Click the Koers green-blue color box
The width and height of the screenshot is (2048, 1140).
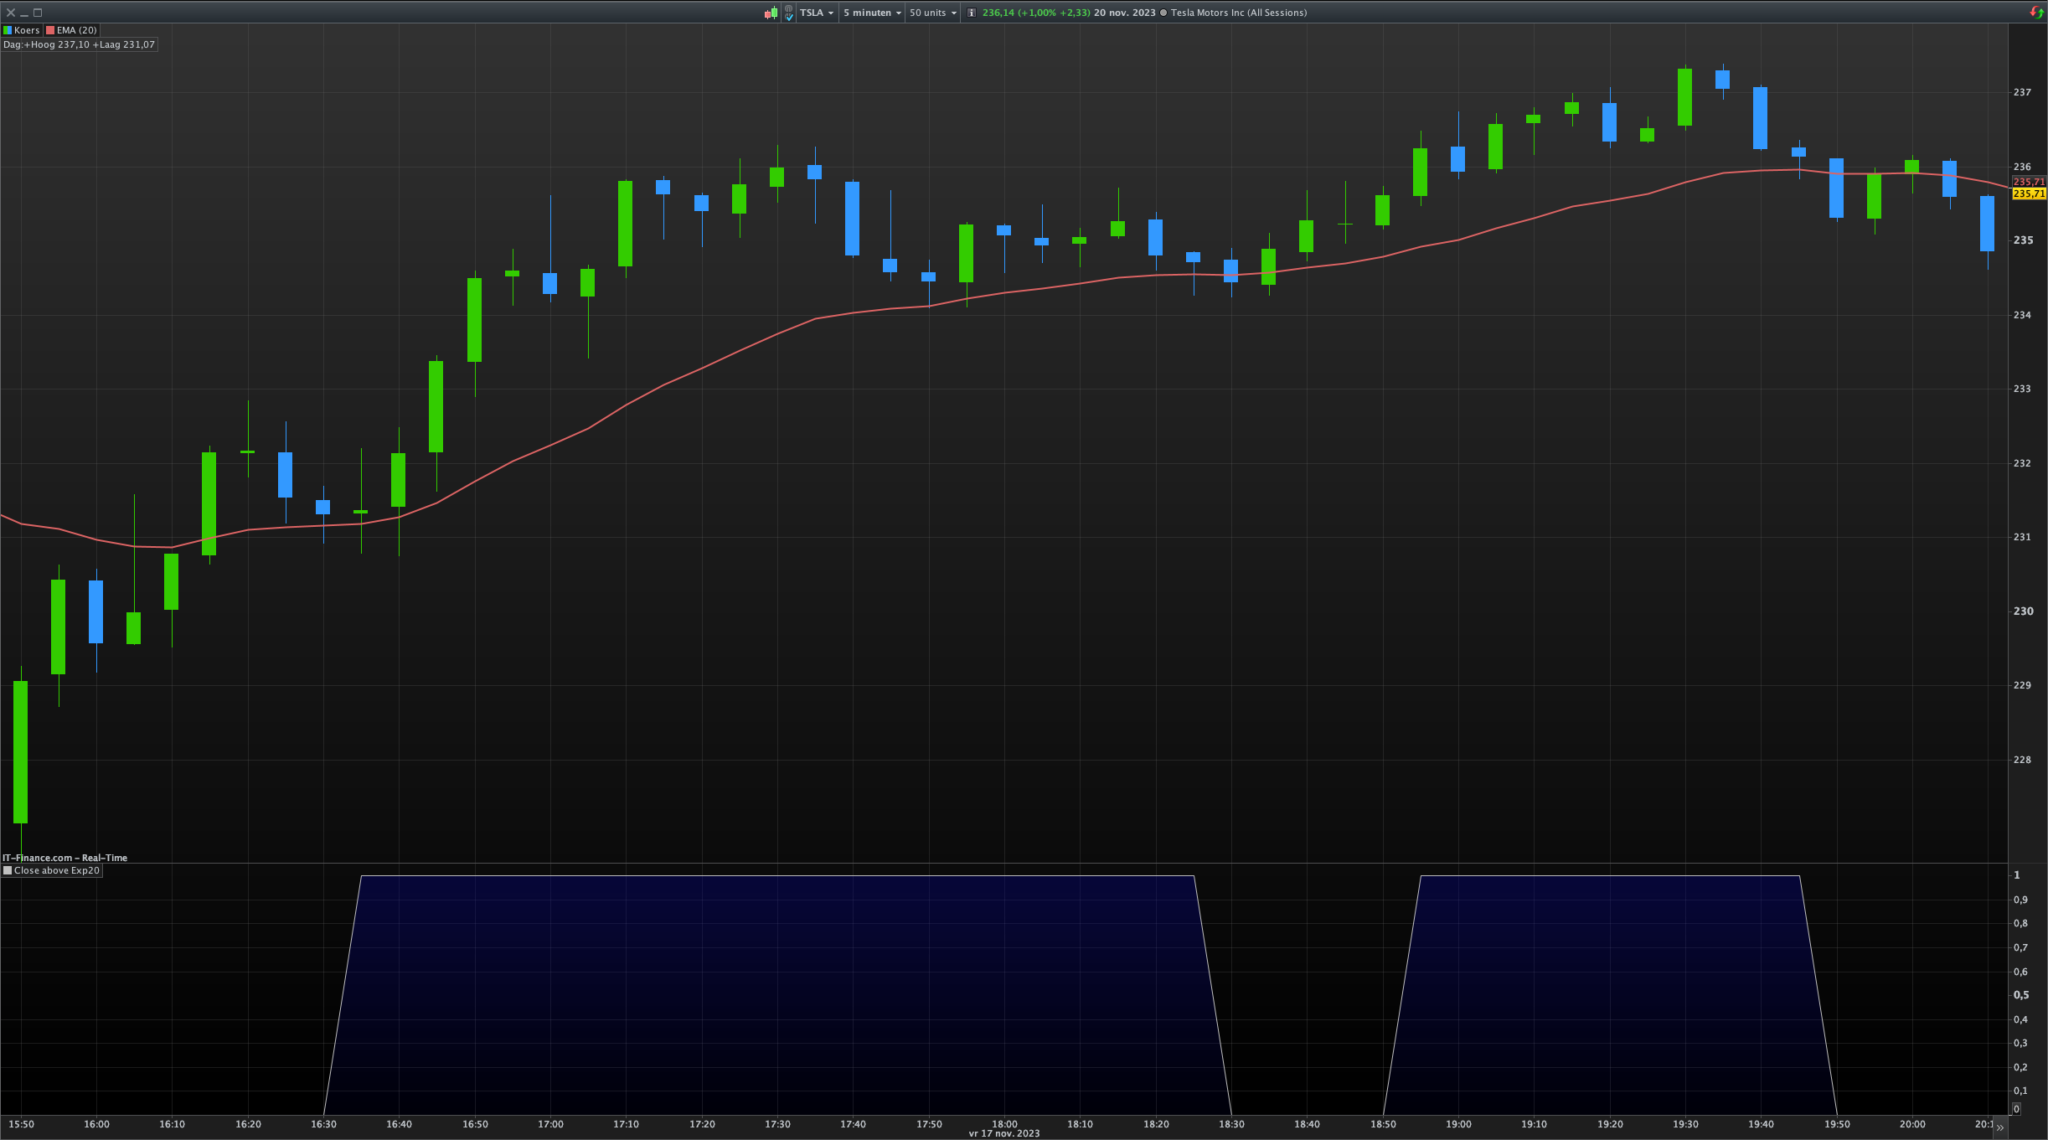(x=8, y=31)
